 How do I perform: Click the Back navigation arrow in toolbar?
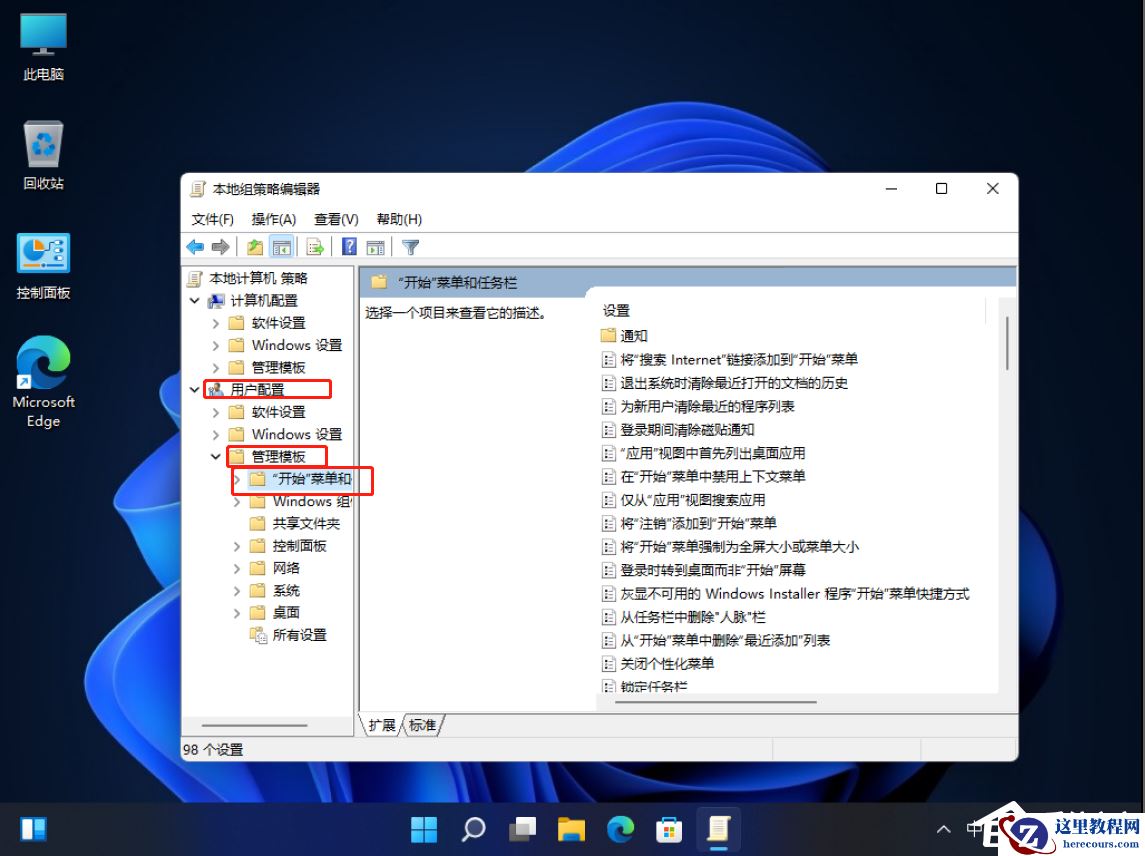pos(195,247)
